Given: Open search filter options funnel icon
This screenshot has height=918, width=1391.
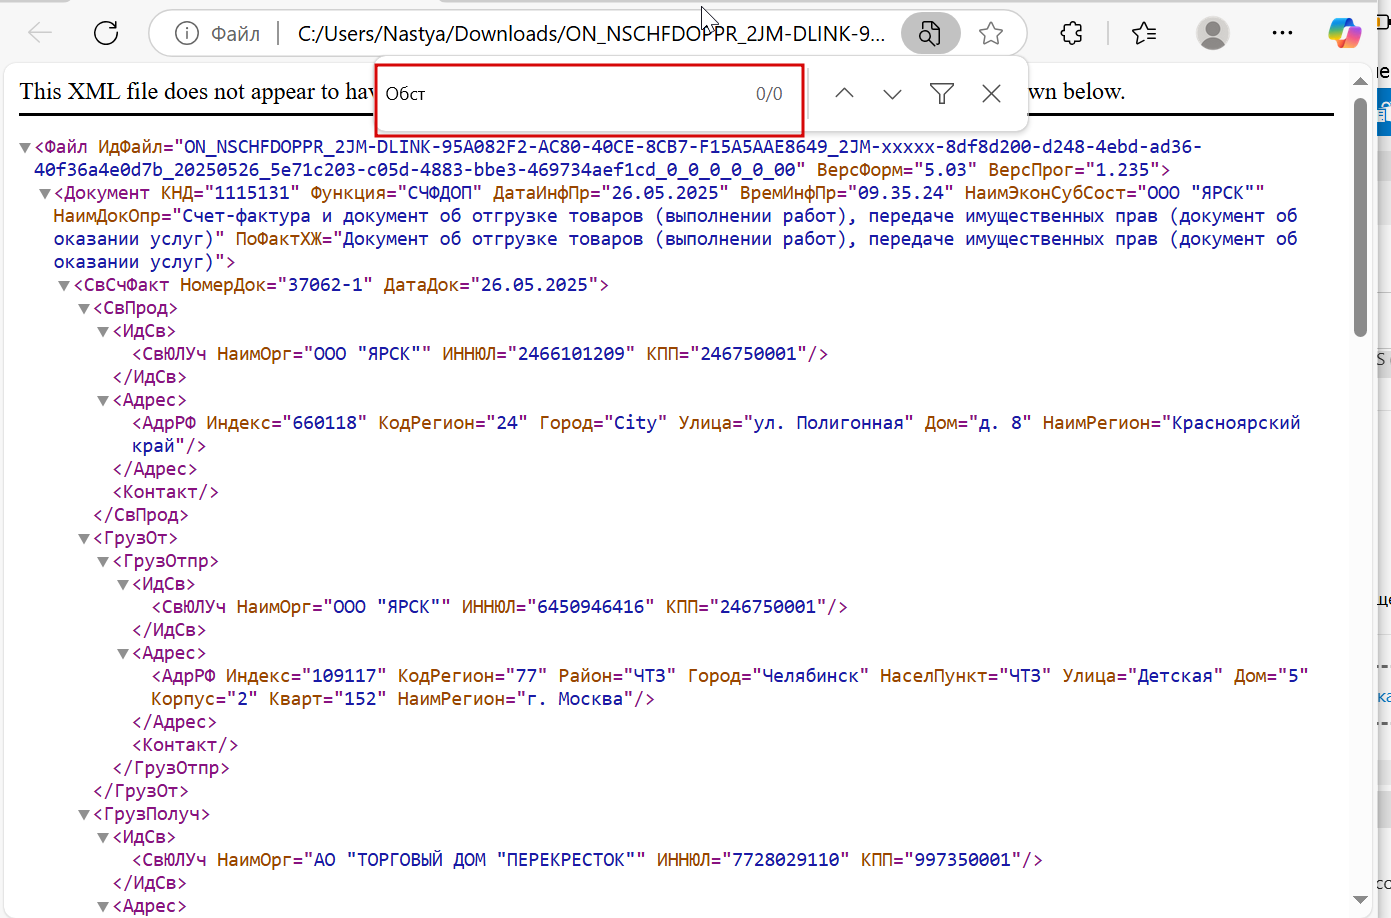Looking at the screenshot, I should [x=941, y=93].
